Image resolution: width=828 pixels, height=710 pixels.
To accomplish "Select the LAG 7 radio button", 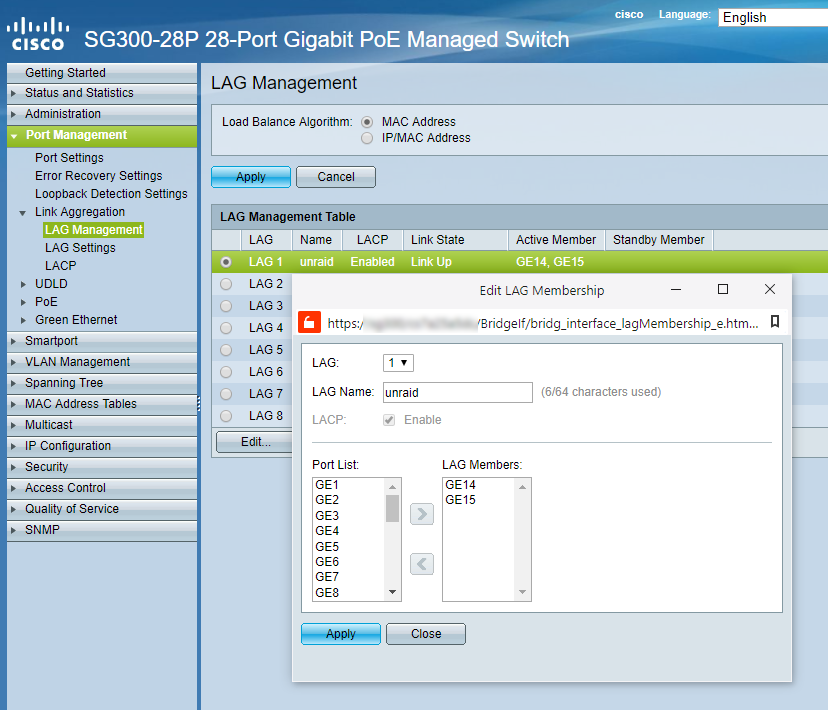I will pos(226,394).
